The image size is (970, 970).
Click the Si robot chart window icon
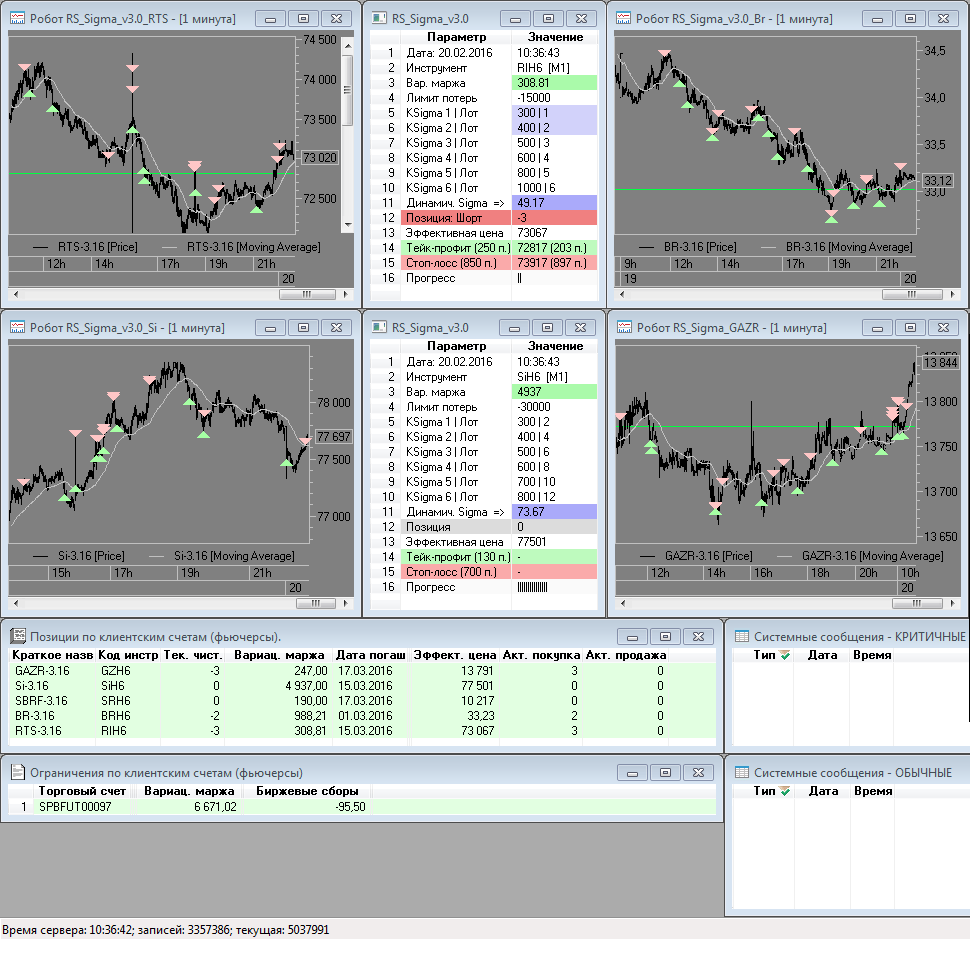coord(17,327)
